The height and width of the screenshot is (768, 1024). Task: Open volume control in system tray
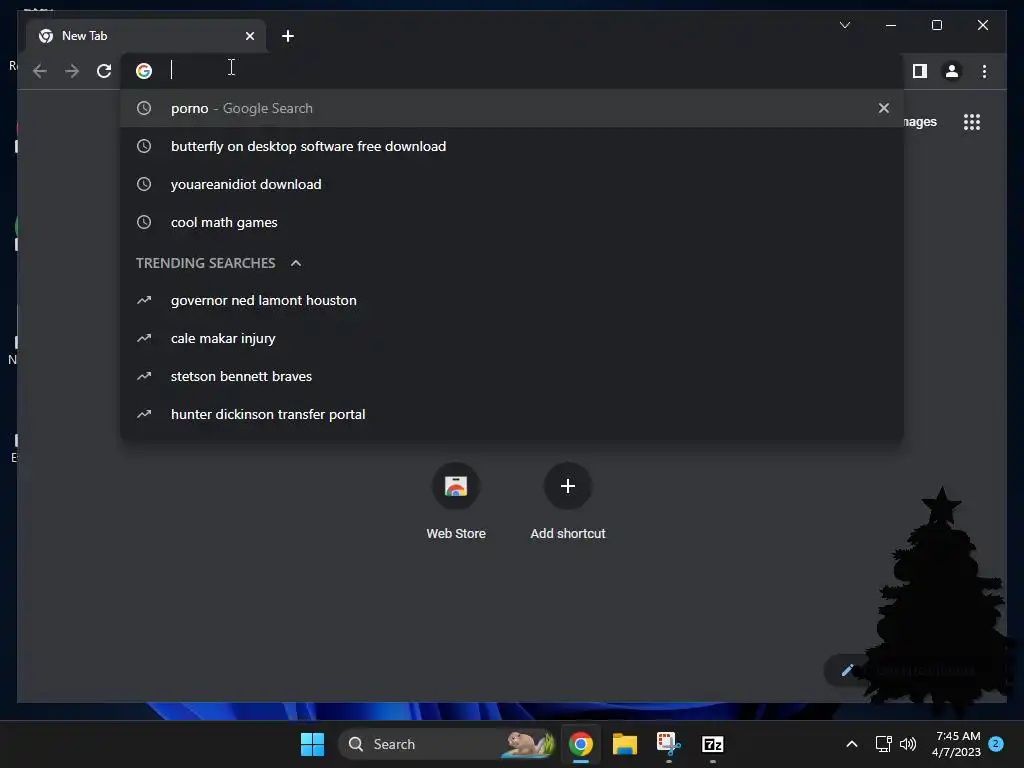pyautogui.click(x=908, y=744)
